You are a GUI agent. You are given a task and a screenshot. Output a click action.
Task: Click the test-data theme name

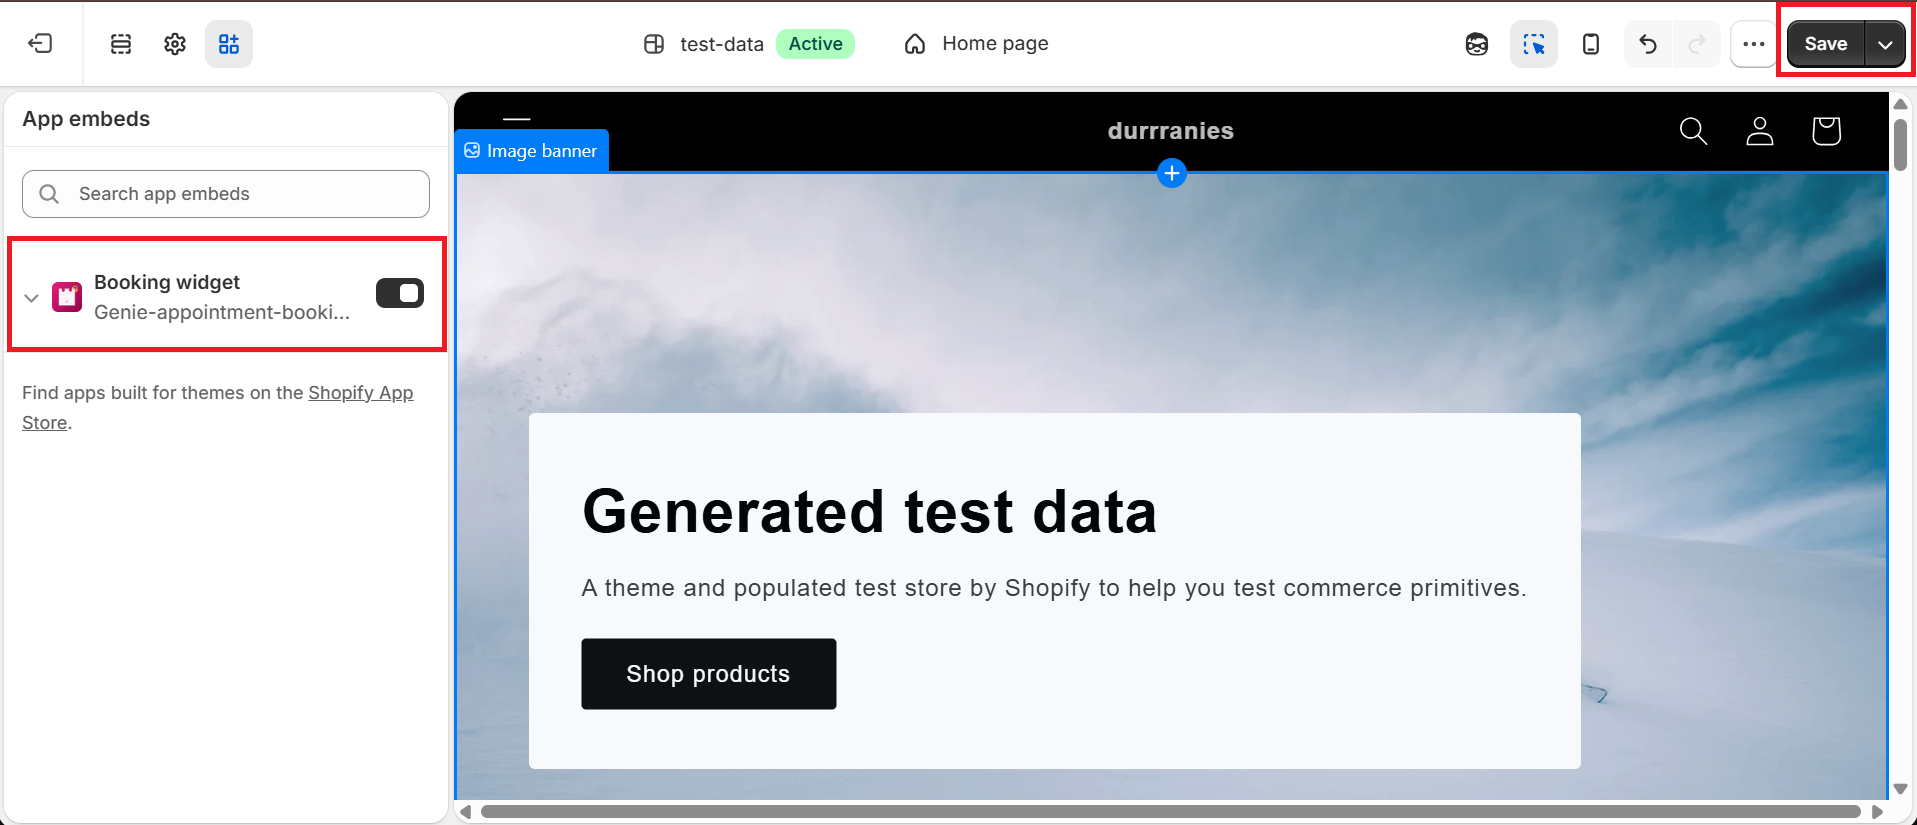pyautogui.click(x=722, y=44)
